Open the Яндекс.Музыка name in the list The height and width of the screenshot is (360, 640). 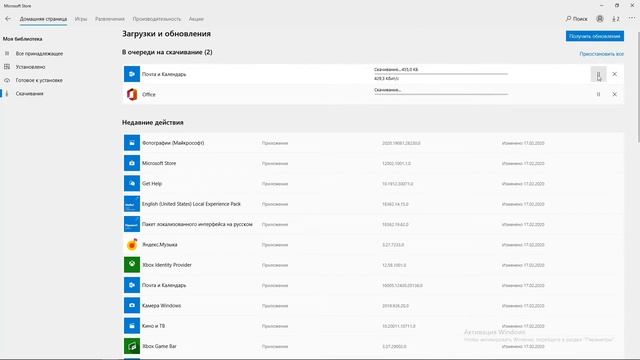[160, 244]
